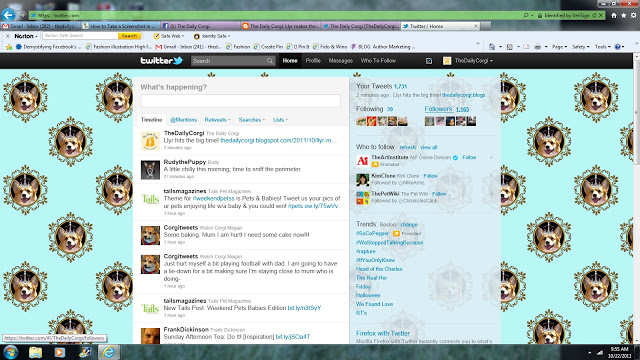Screen dimensions: 640x360
Task: Dismiss TheArtInstitute follow suggestion
Action: click(491, 158)
